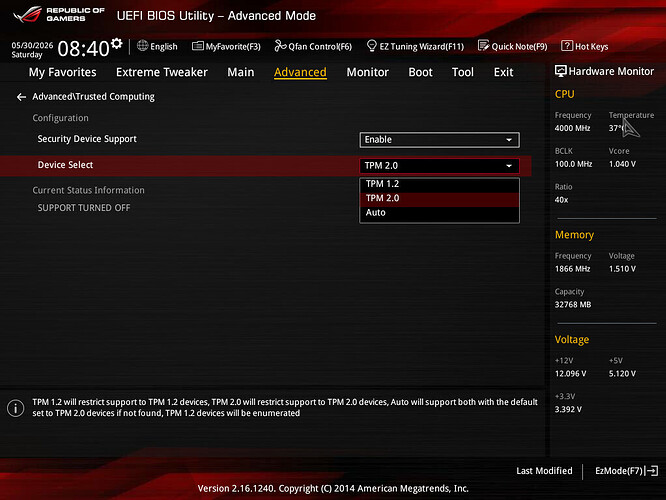This screenshot has height=500, width=666.
Task: Click MyFavorite(F3) label
Action: point(233,46)
